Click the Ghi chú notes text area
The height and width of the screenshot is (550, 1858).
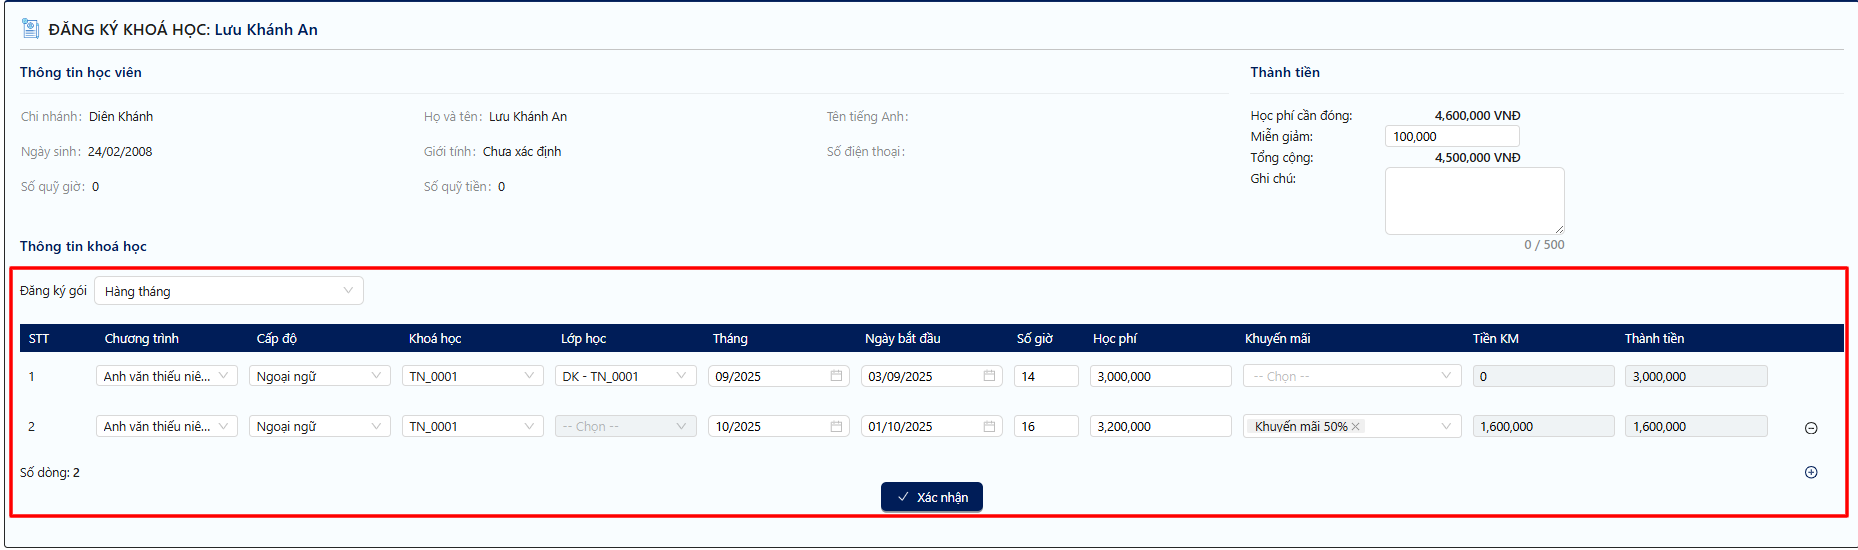(1473, 201)
